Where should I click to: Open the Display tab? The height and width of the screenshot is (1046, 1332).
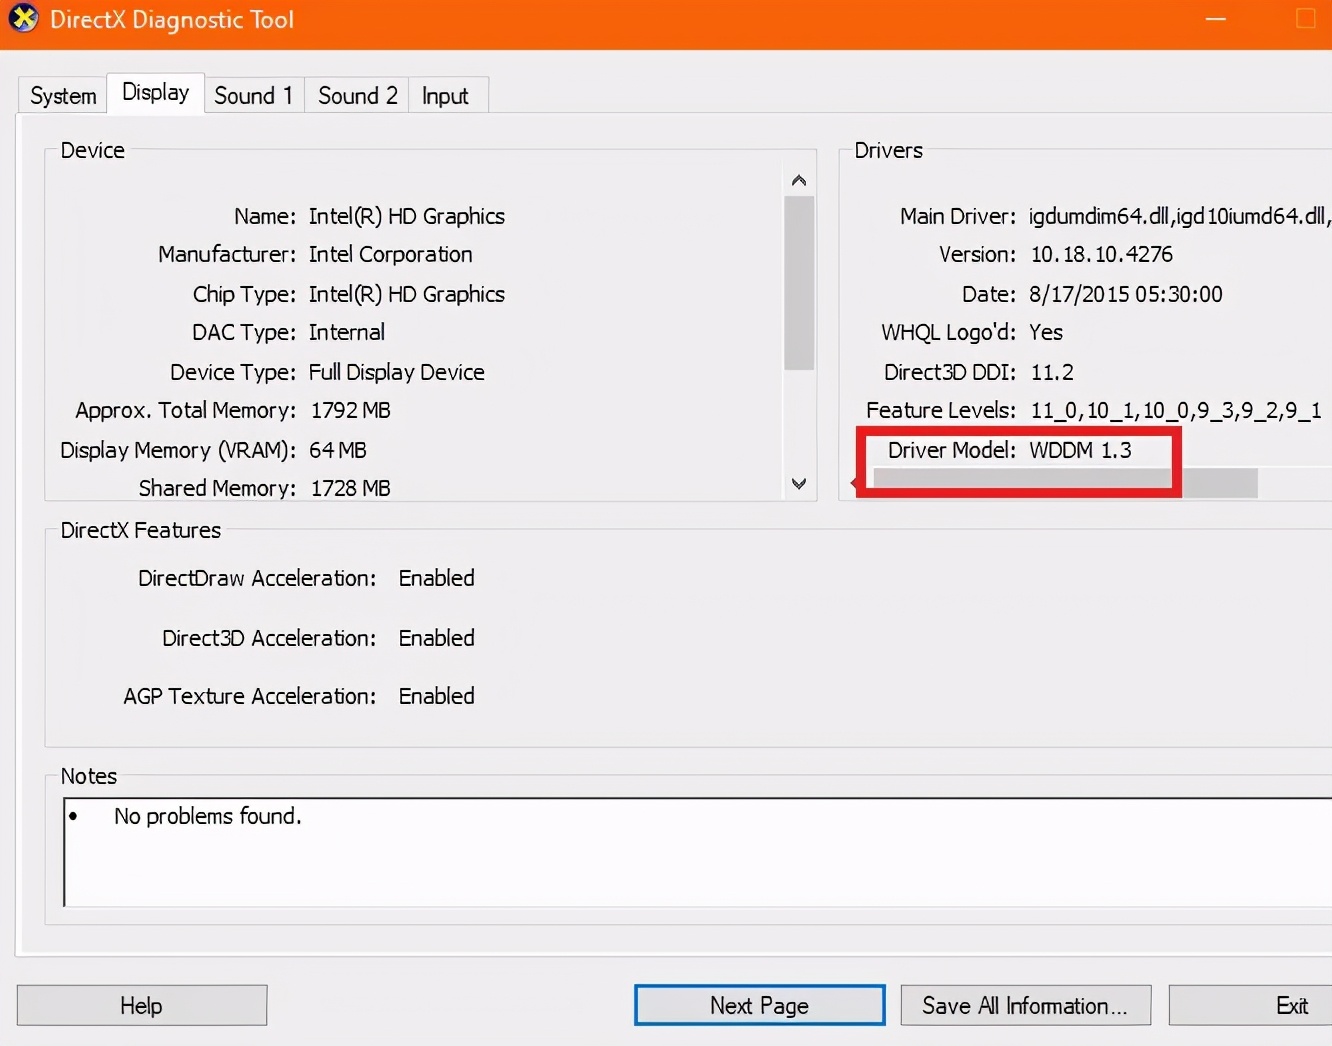point(154,92)
